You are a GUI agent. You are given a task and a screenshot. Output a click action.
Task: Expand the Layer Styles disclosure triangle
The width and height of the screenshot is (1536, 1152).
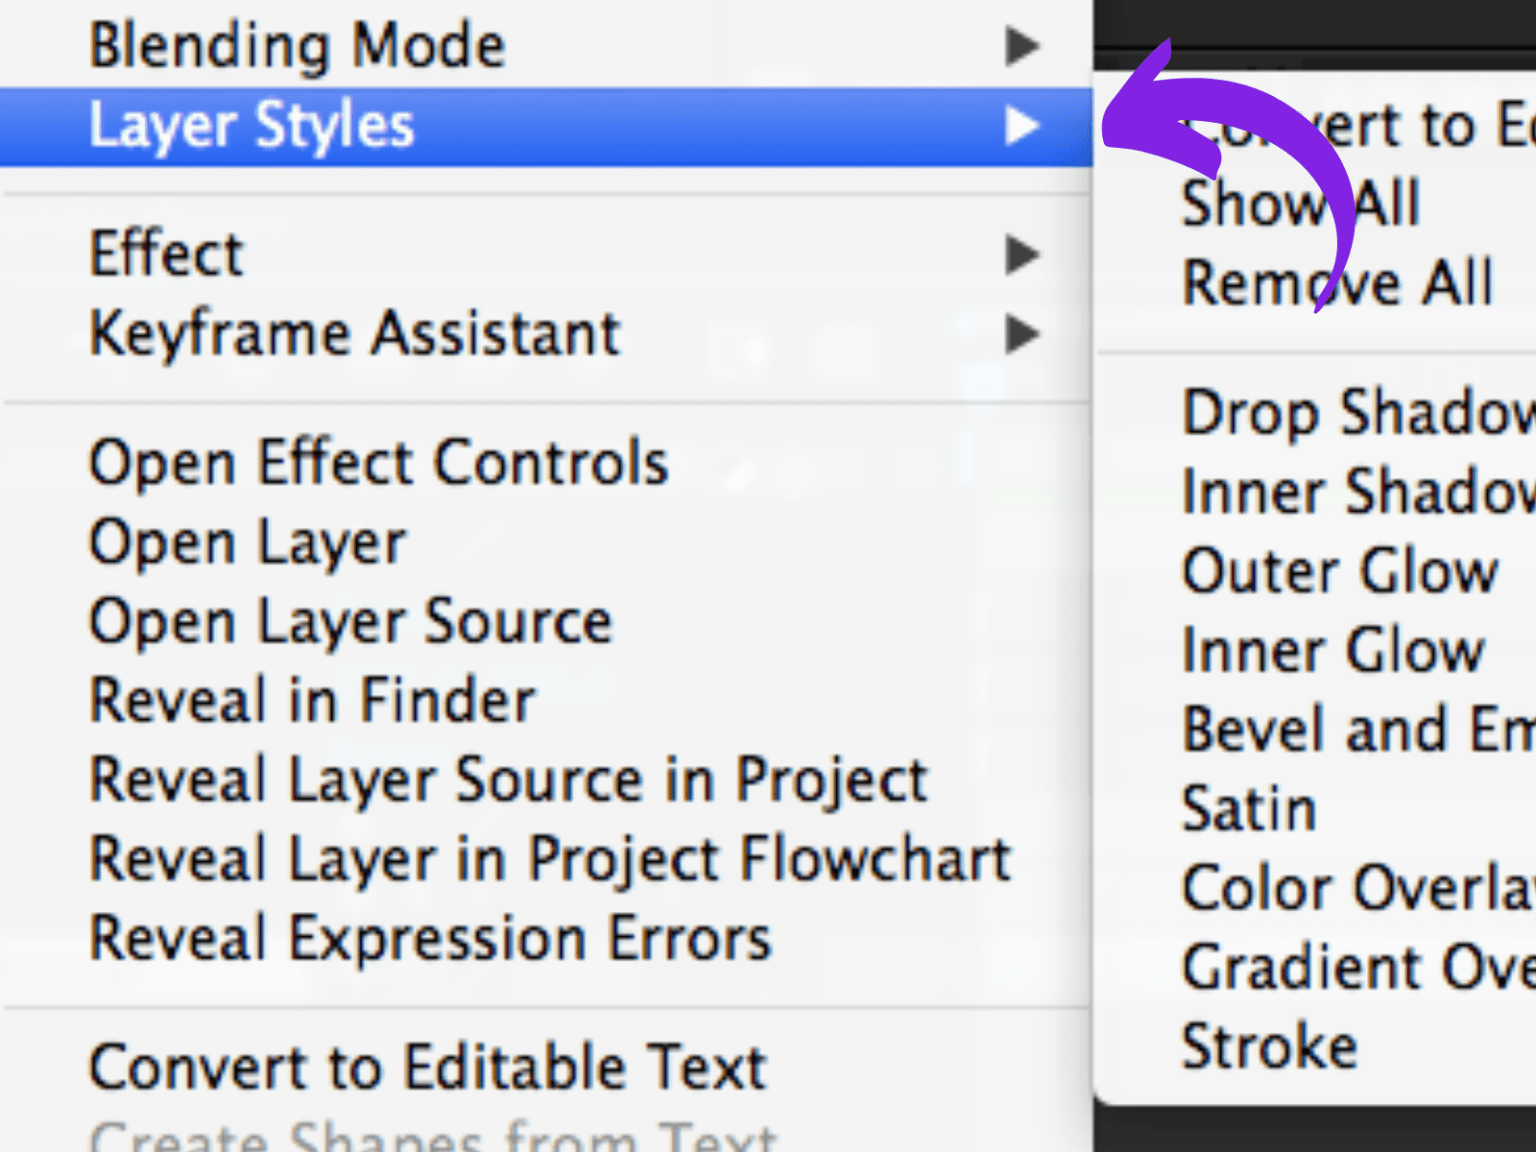point(1022,125)
